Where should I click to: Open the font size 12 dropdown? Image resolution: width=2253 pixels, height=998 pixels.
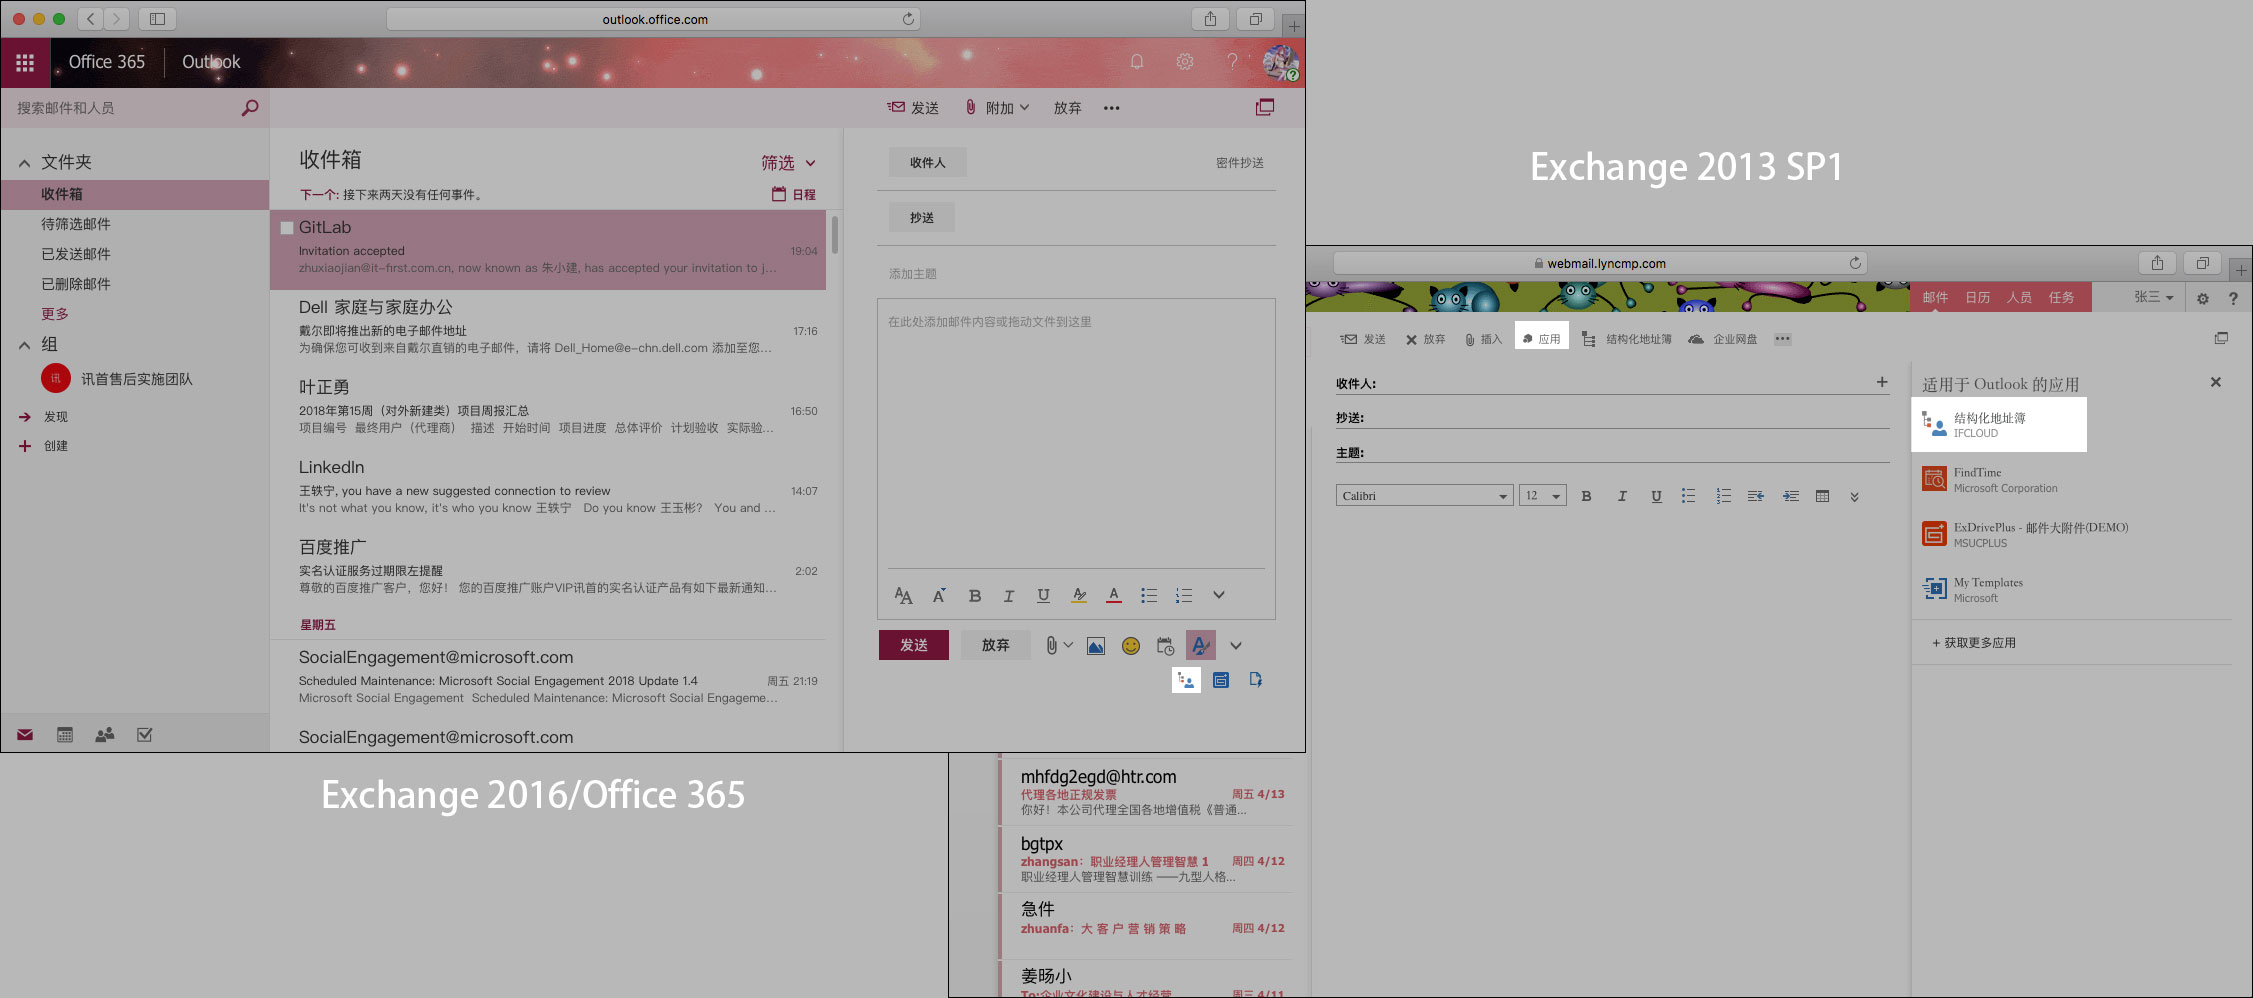click(1542, 496)
